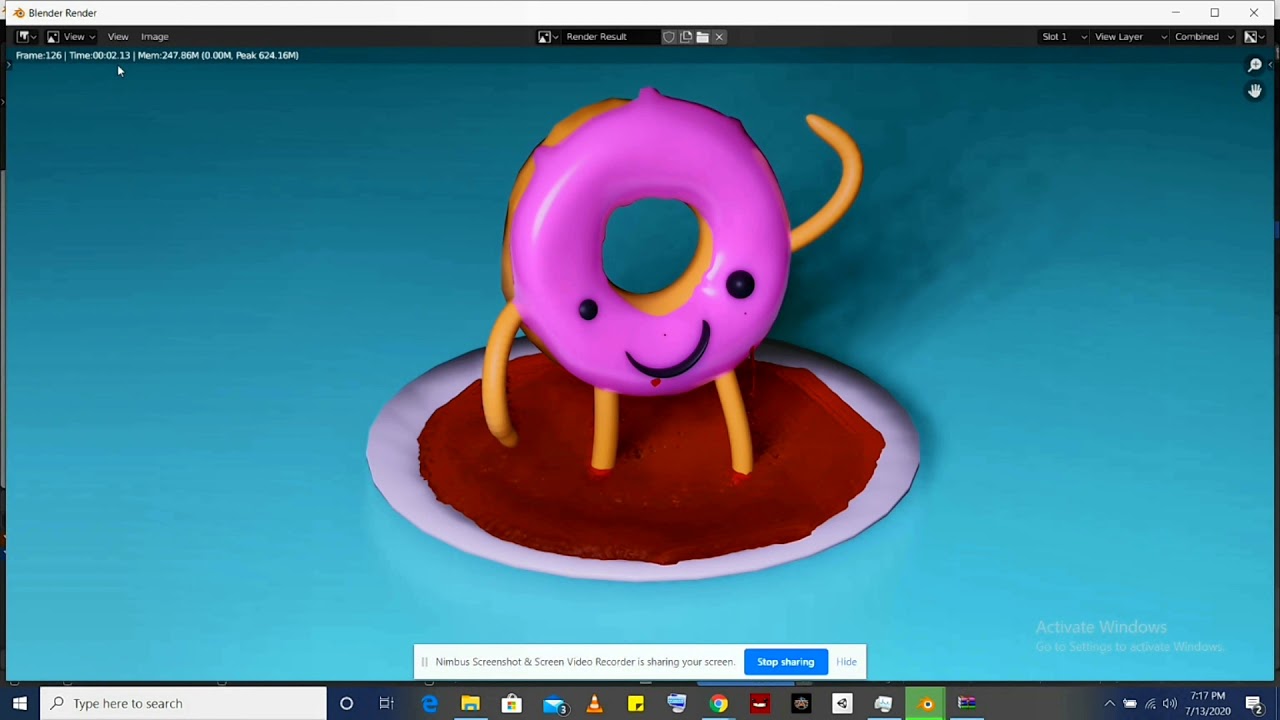Click the zoom magnifier gizmo
The image size is (1280, 720).
tap(1255, 66)
